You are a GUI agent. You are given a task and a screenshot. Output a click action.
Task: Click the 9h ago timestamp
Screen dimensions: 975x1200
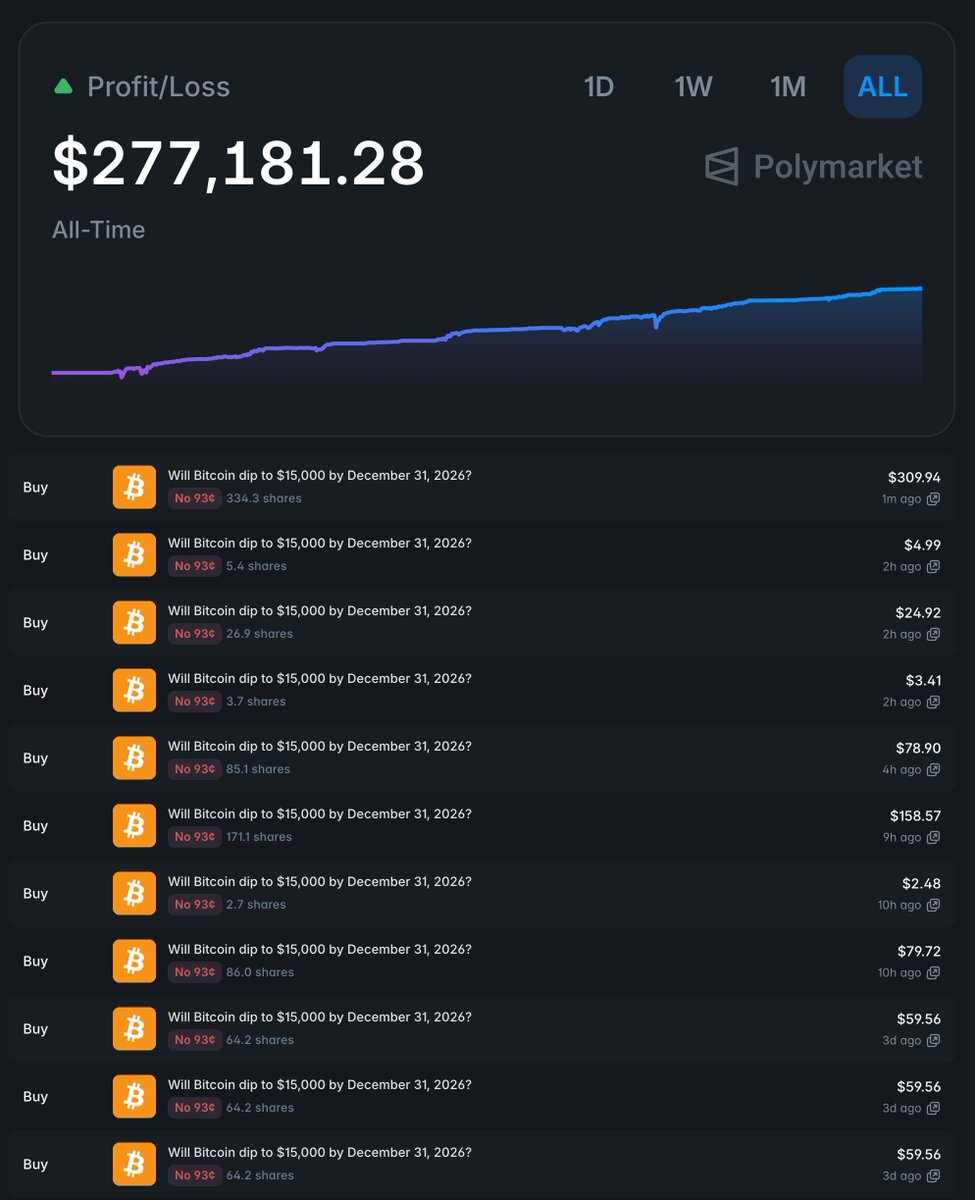[x=902, y=837]
